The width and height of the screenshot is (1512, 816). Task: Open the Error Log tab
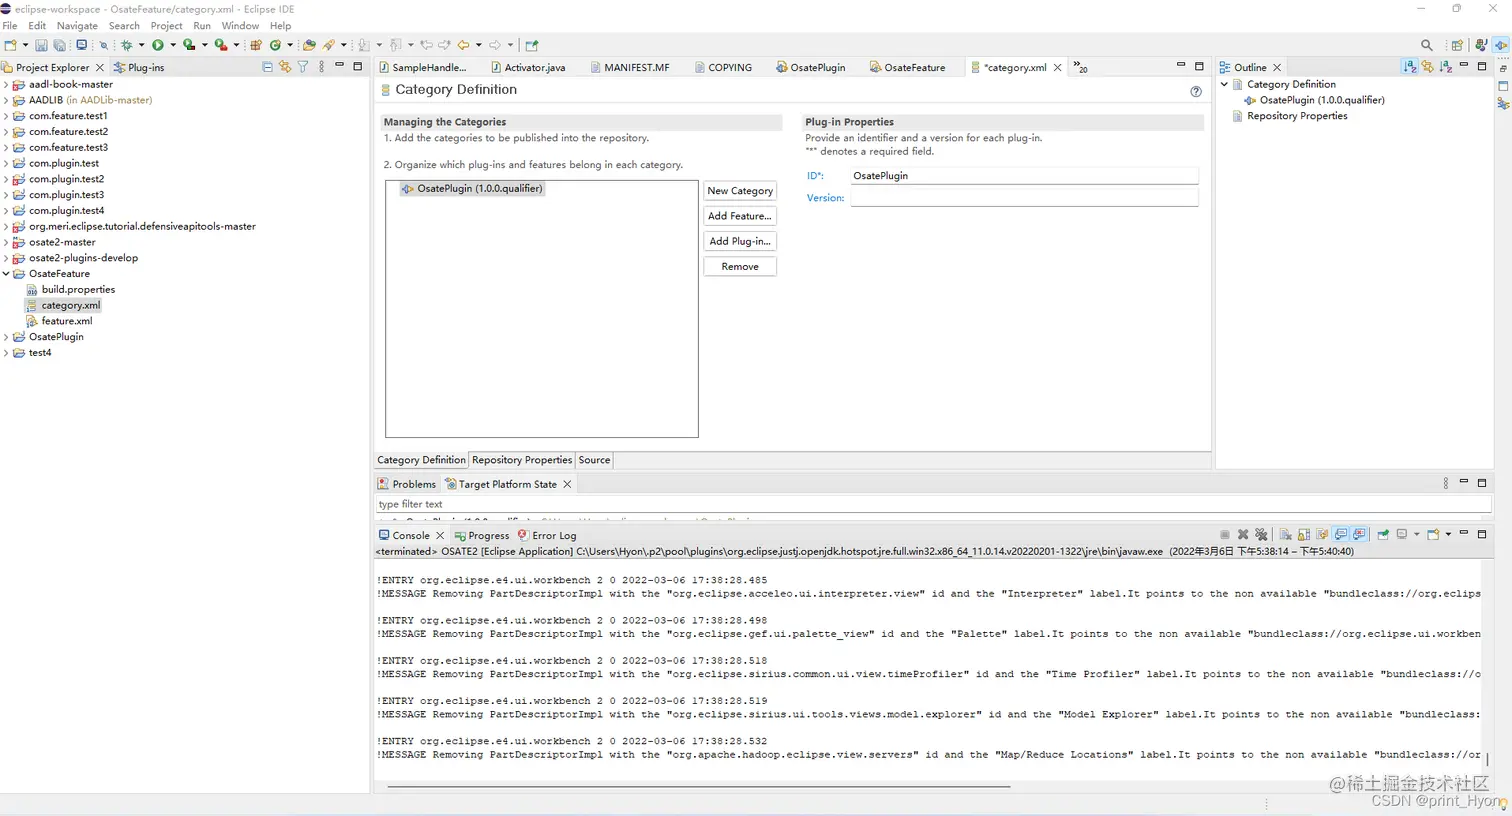pos(547,535)
